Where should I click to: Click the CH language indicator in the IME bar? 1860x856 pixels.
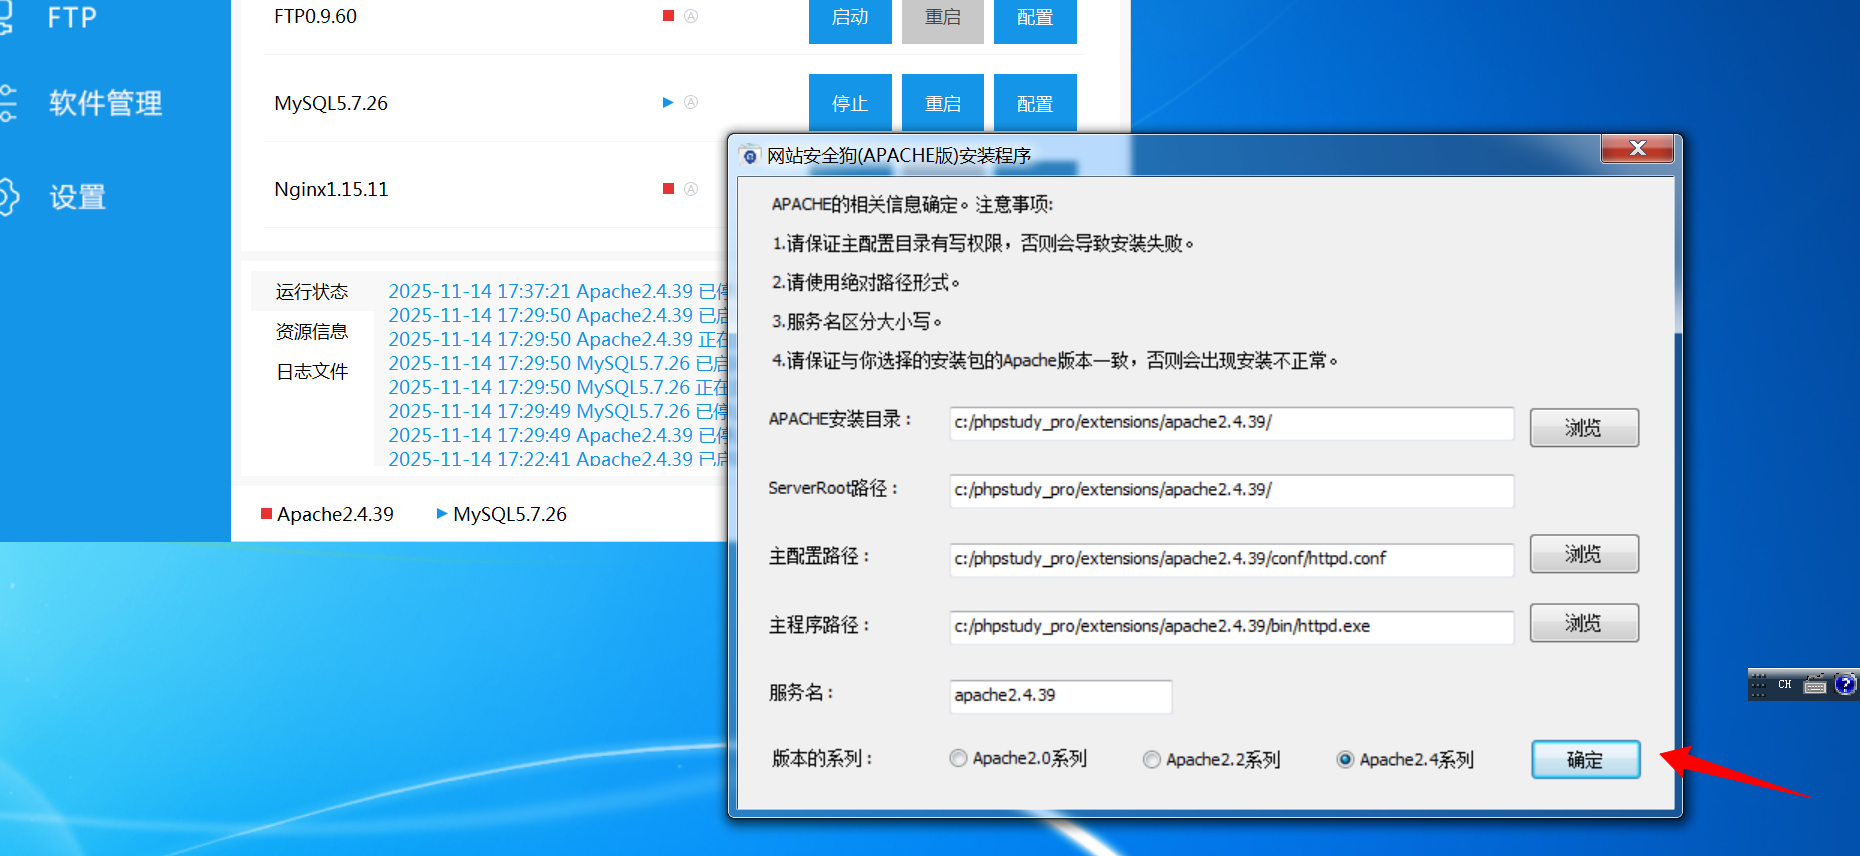coord(1785,685)
